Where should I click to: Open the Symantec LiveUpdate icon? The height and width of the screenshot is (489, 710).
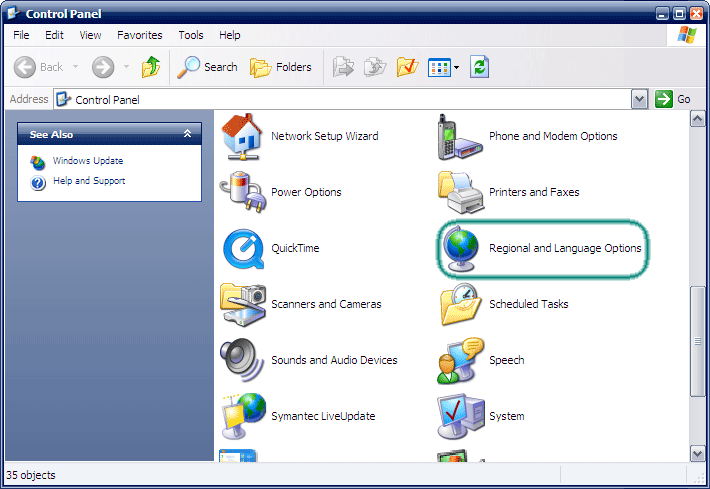(x=242, y=416)
